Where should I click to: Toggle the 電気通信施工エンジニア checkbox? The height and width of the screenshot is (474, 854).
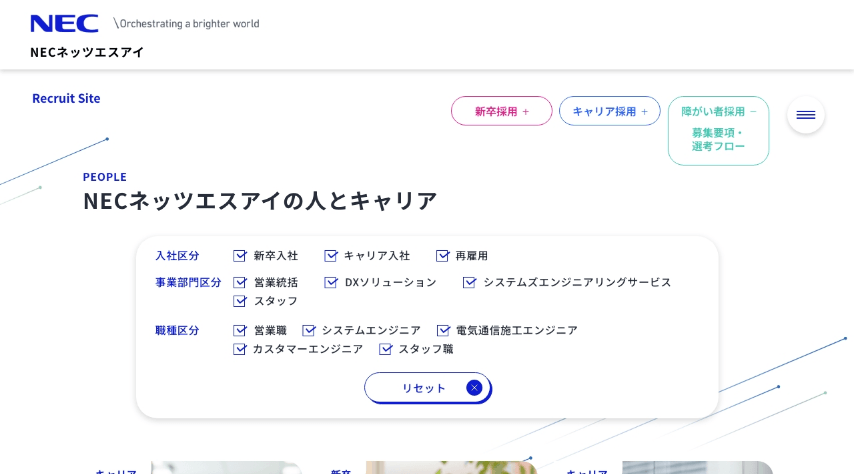(443, 330)
